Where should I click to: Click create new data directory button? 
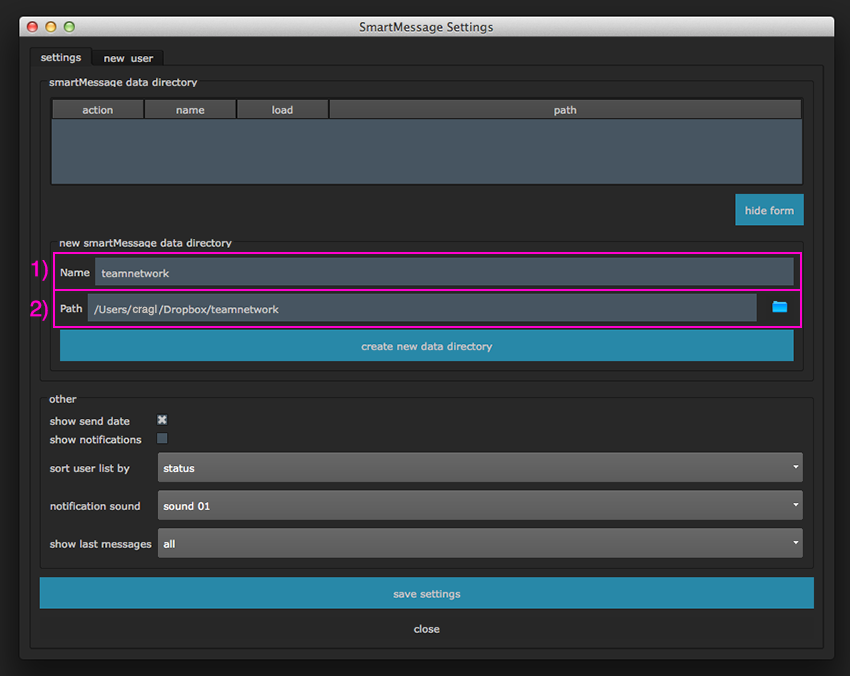pyautogui.click(x=426, y=346)
